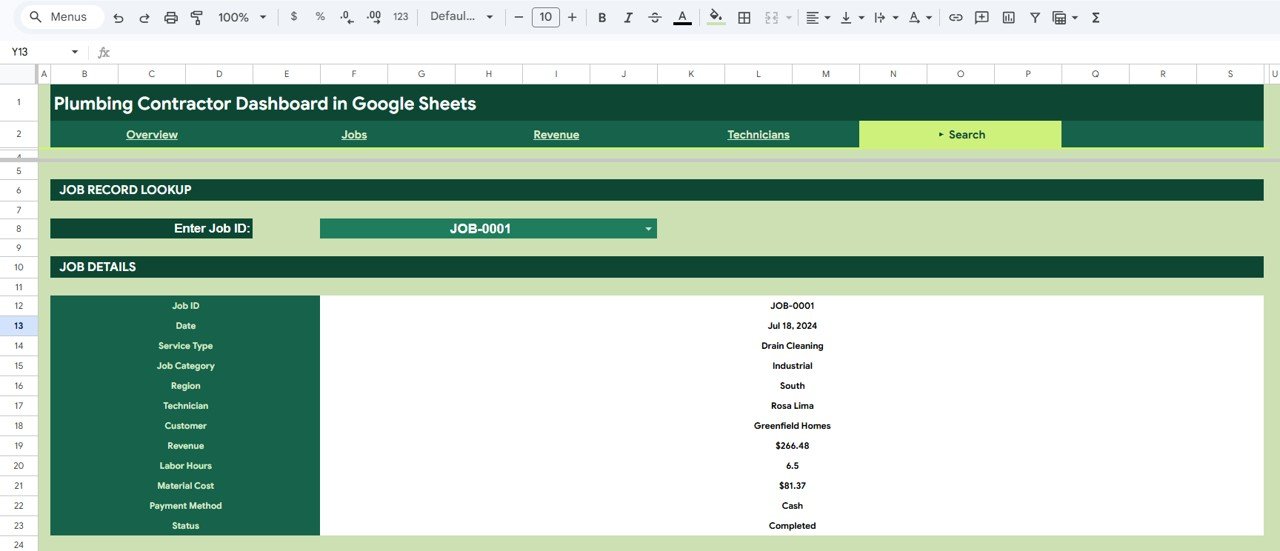Select the JOB RECORD LOOKUP header
The image size is (1280, 551).
click(657, 190)
